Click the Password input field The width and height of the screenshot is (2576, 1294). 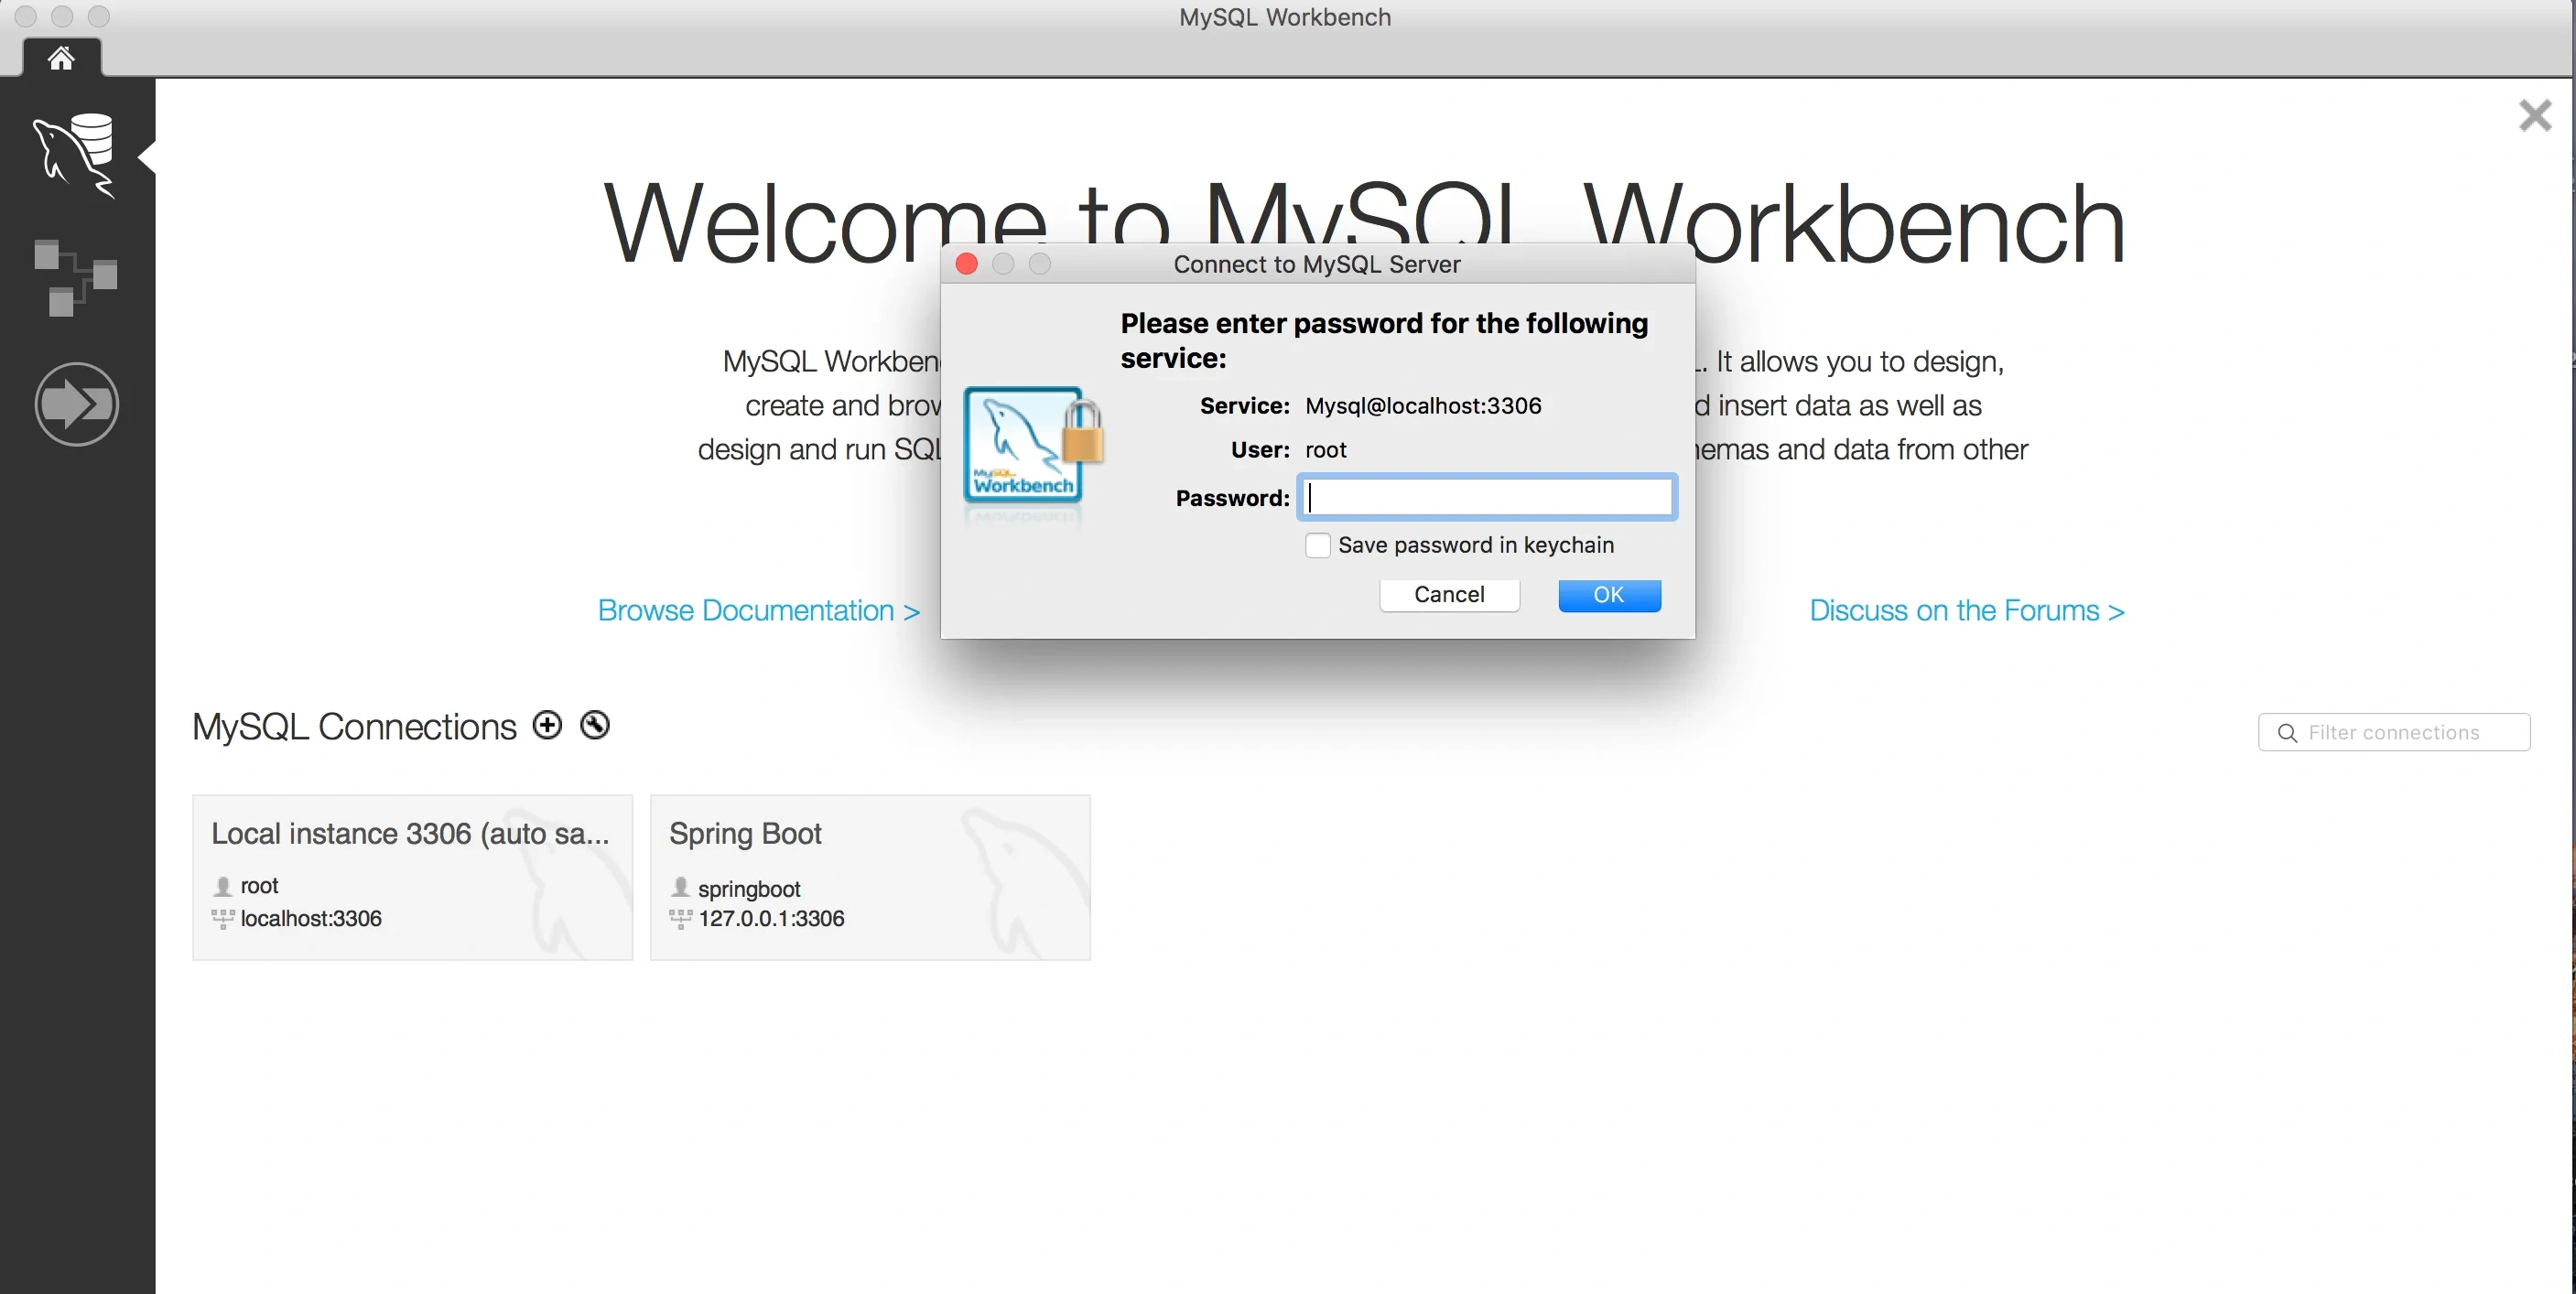tap(1487, 497)
